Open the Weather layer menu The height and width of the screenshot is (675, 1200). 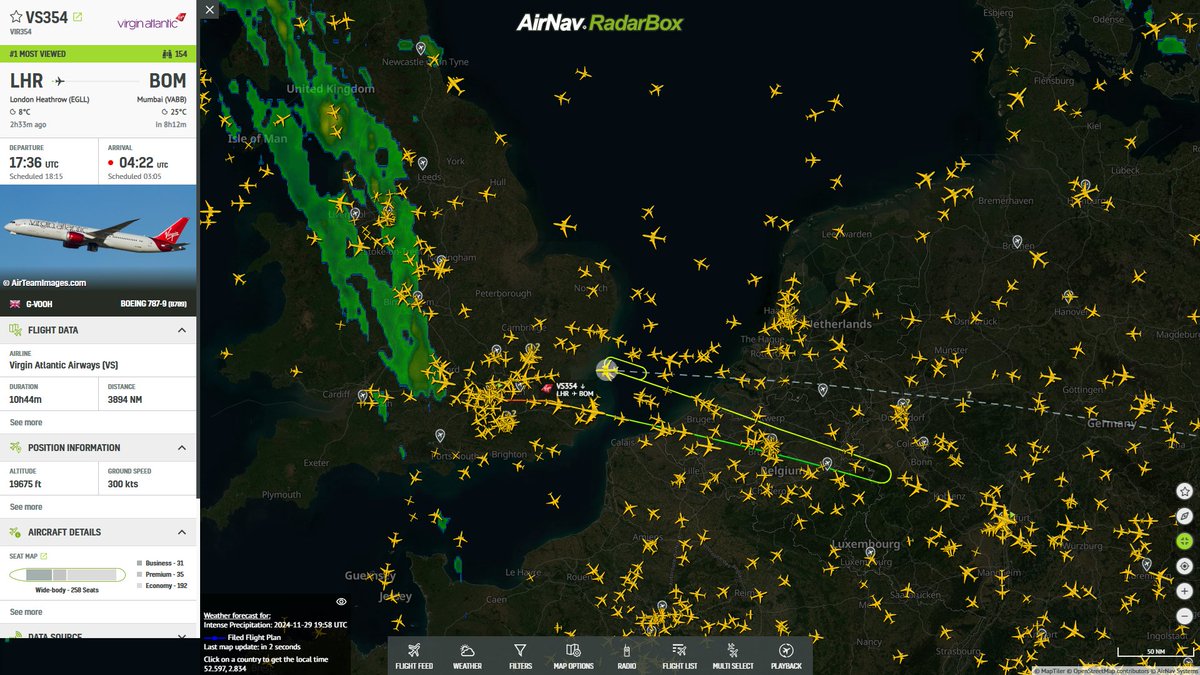click(x=467, y=656)
